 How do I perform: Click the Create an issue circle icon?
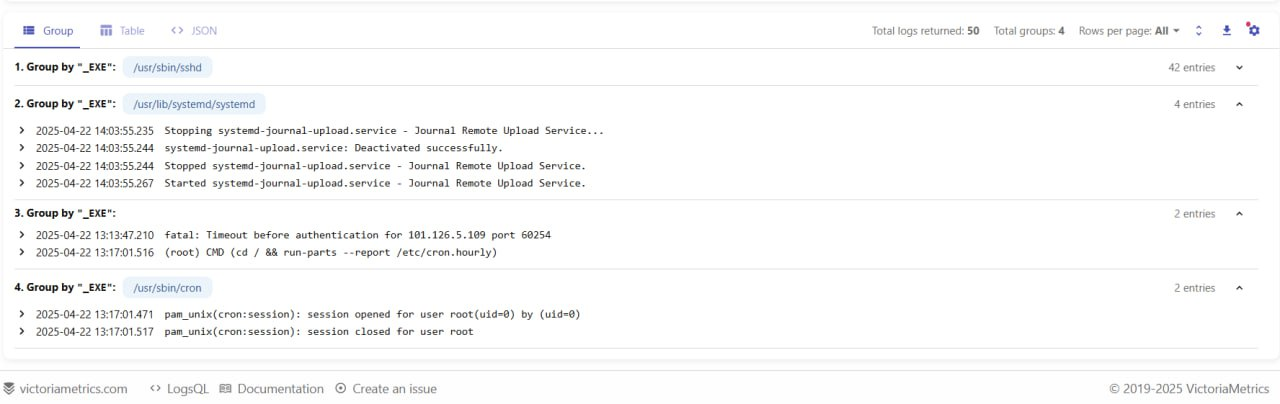tap(341, 389)
